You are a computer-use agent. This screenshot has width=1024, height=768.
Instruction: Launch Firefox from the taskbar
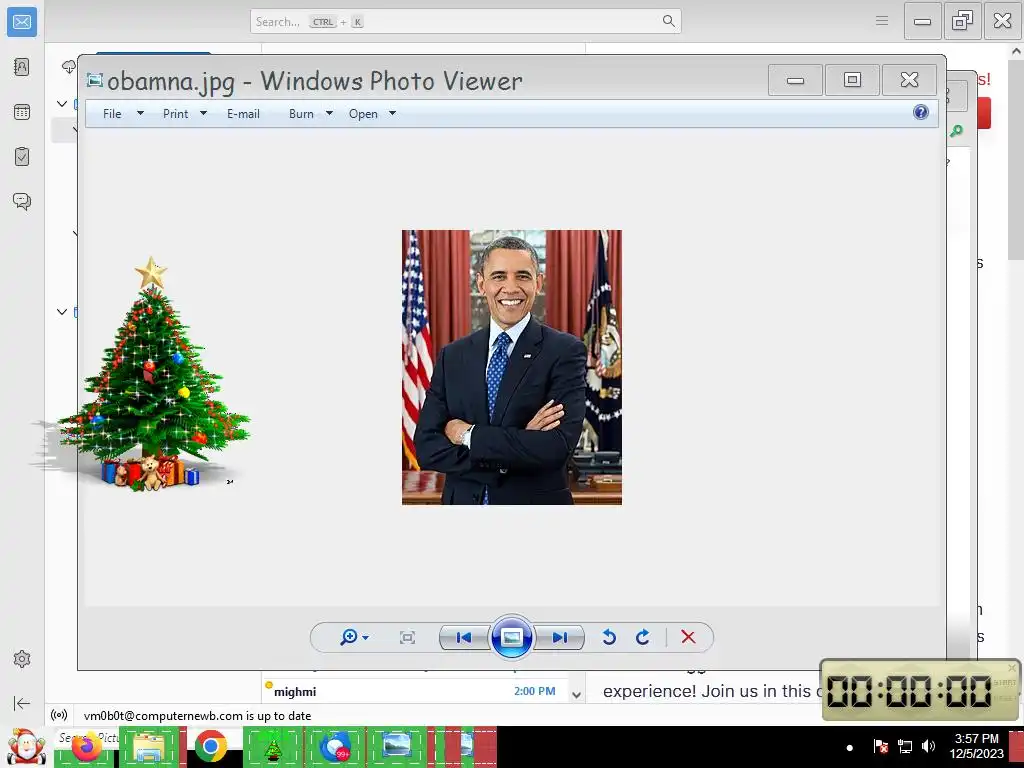[x=86, y=747]
